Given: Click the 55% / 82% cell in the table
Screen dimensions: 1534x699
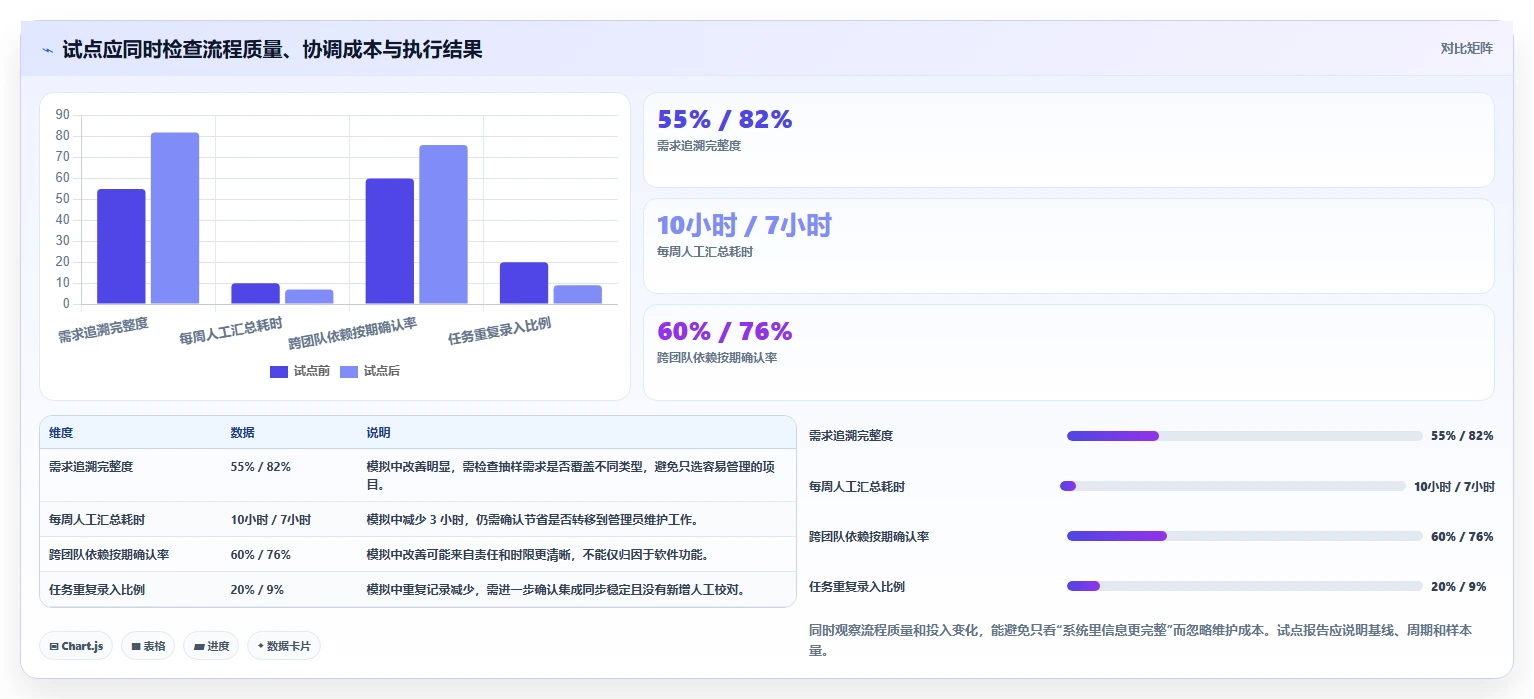Looking at the screenshot, I should pyautogui.click(x=260, y=467).
